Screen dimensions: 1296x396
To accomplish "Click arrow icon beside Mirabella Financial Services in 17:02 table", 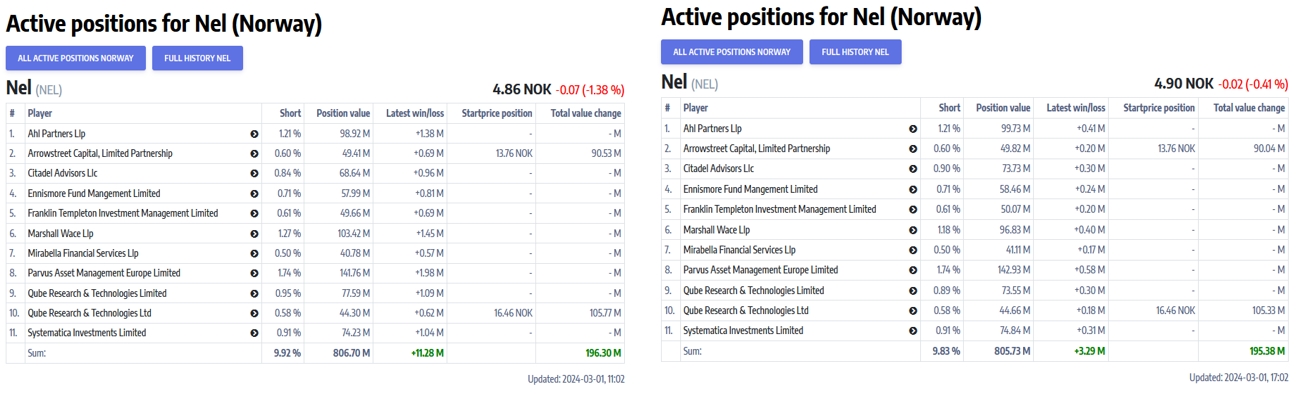I will (x=913, y=250).
